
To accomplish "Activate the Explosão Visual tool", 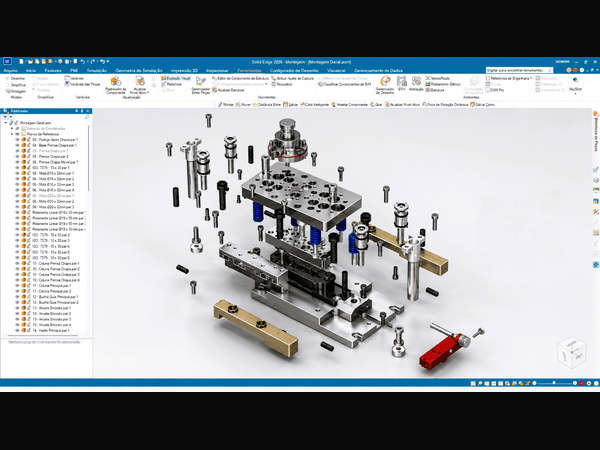I will pyautogui.click(x=176, y=78).
